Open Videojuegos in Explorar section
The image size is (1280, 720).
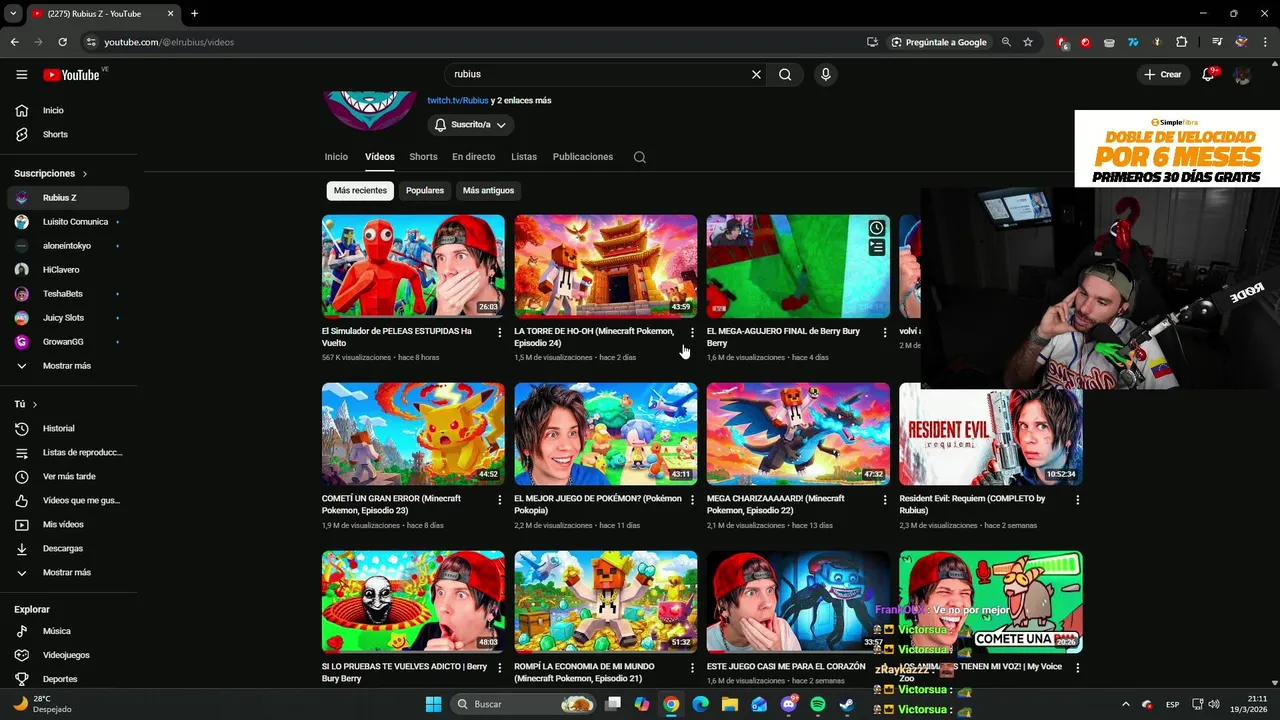[67, 655]
